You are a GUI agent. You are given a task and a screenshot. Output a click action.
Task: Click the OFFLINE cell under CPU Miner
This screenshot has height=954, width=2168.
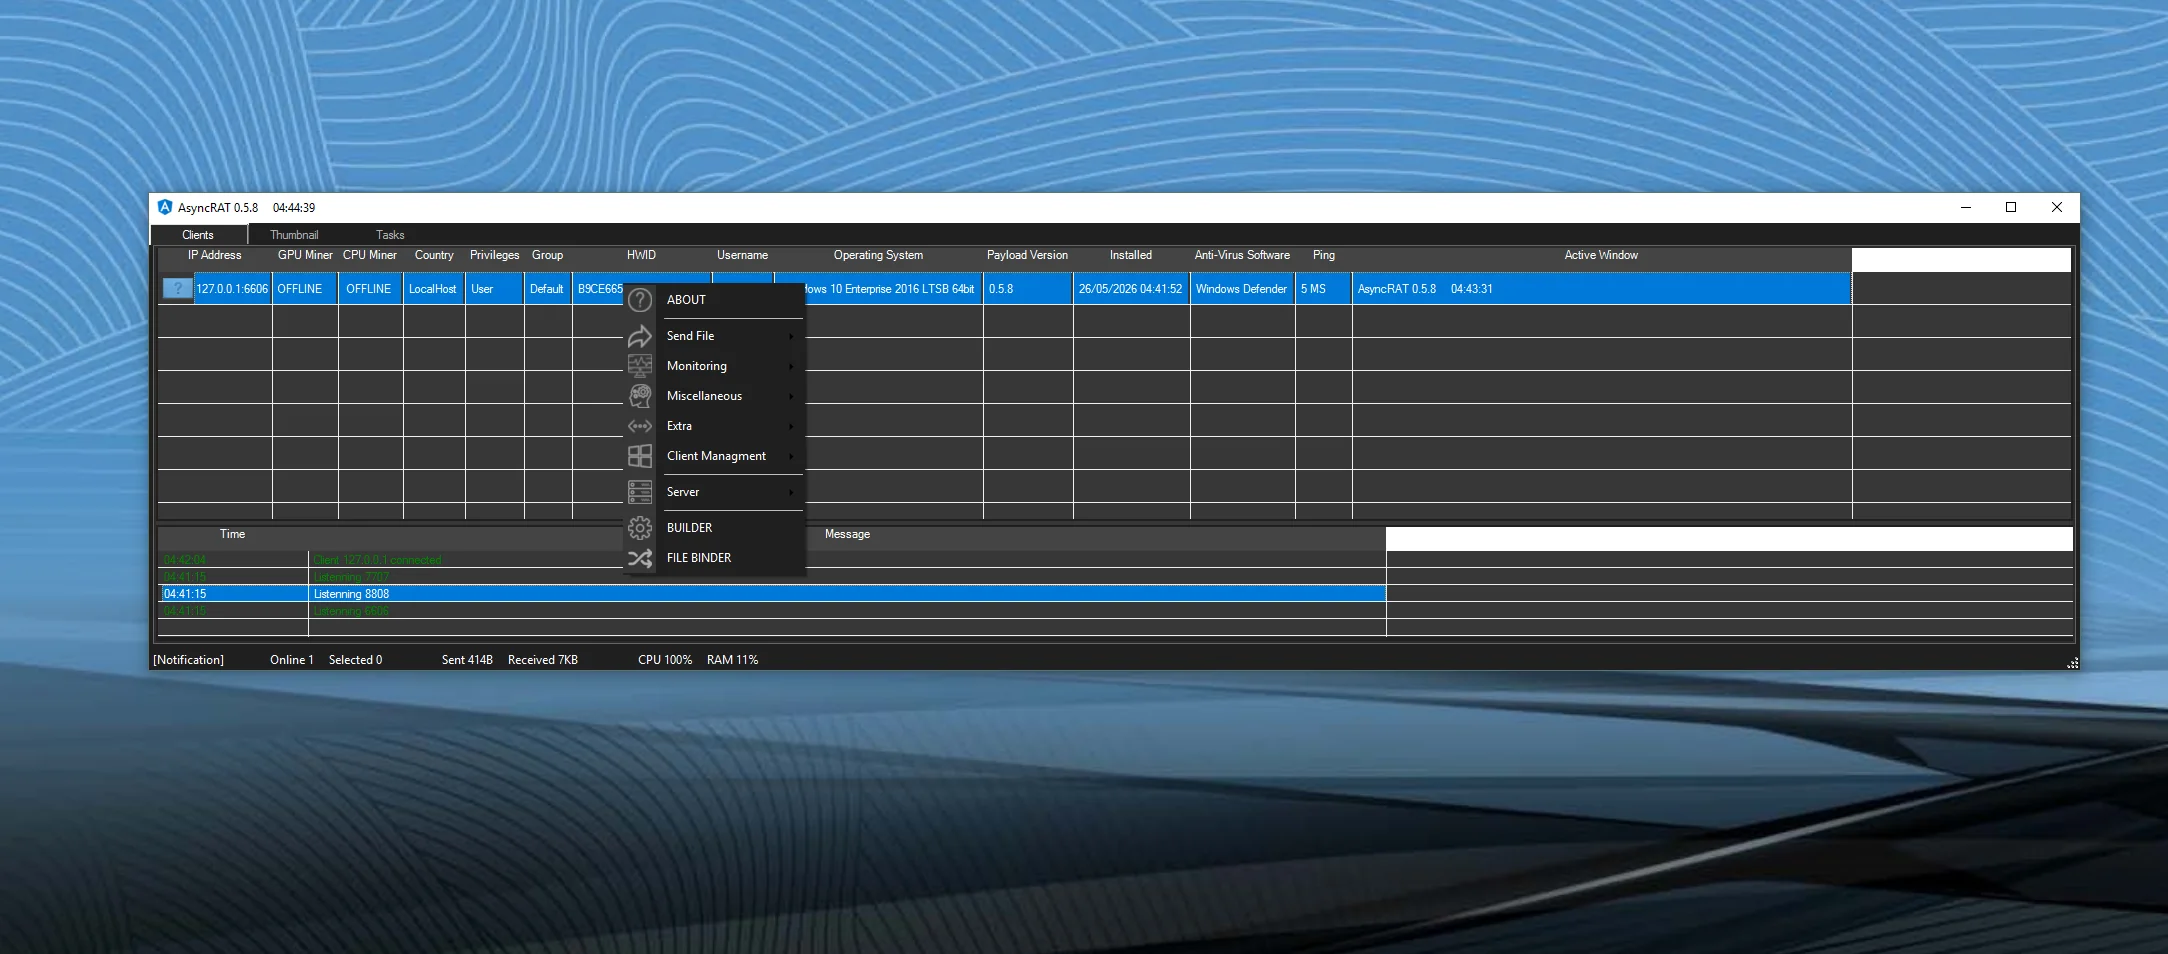coord(370,289)
